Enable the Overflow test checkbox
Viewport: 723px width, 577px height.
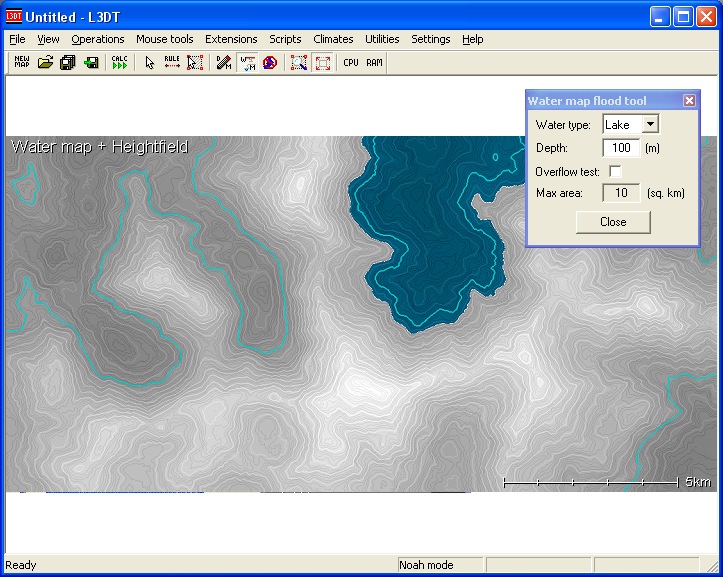point(615,171)
